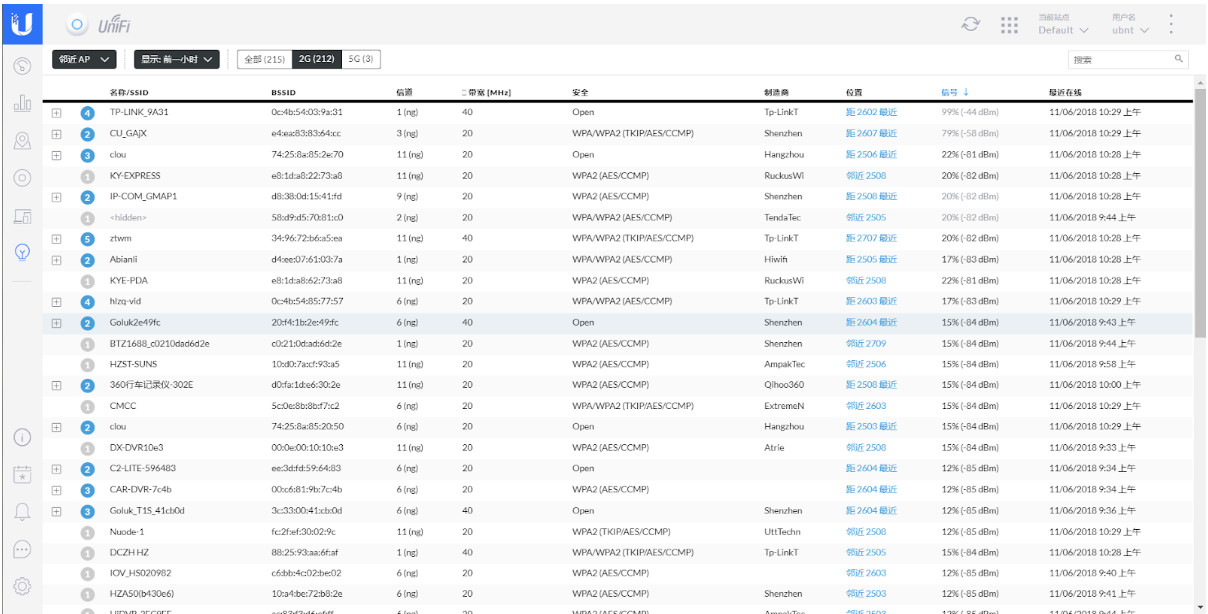The image size is (1208, 614).
Task: Open the 距 2607 最近 link on CU_GAjX row
Action: [x=871, y=134]
